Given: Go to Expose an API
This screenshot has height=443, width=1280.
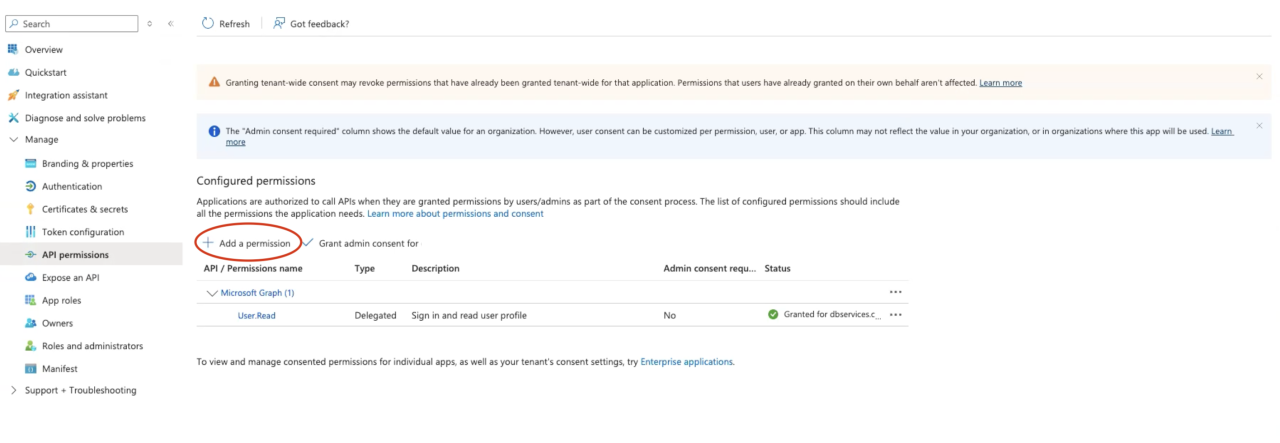Looking at the screenshot, I should pos(70,277).
